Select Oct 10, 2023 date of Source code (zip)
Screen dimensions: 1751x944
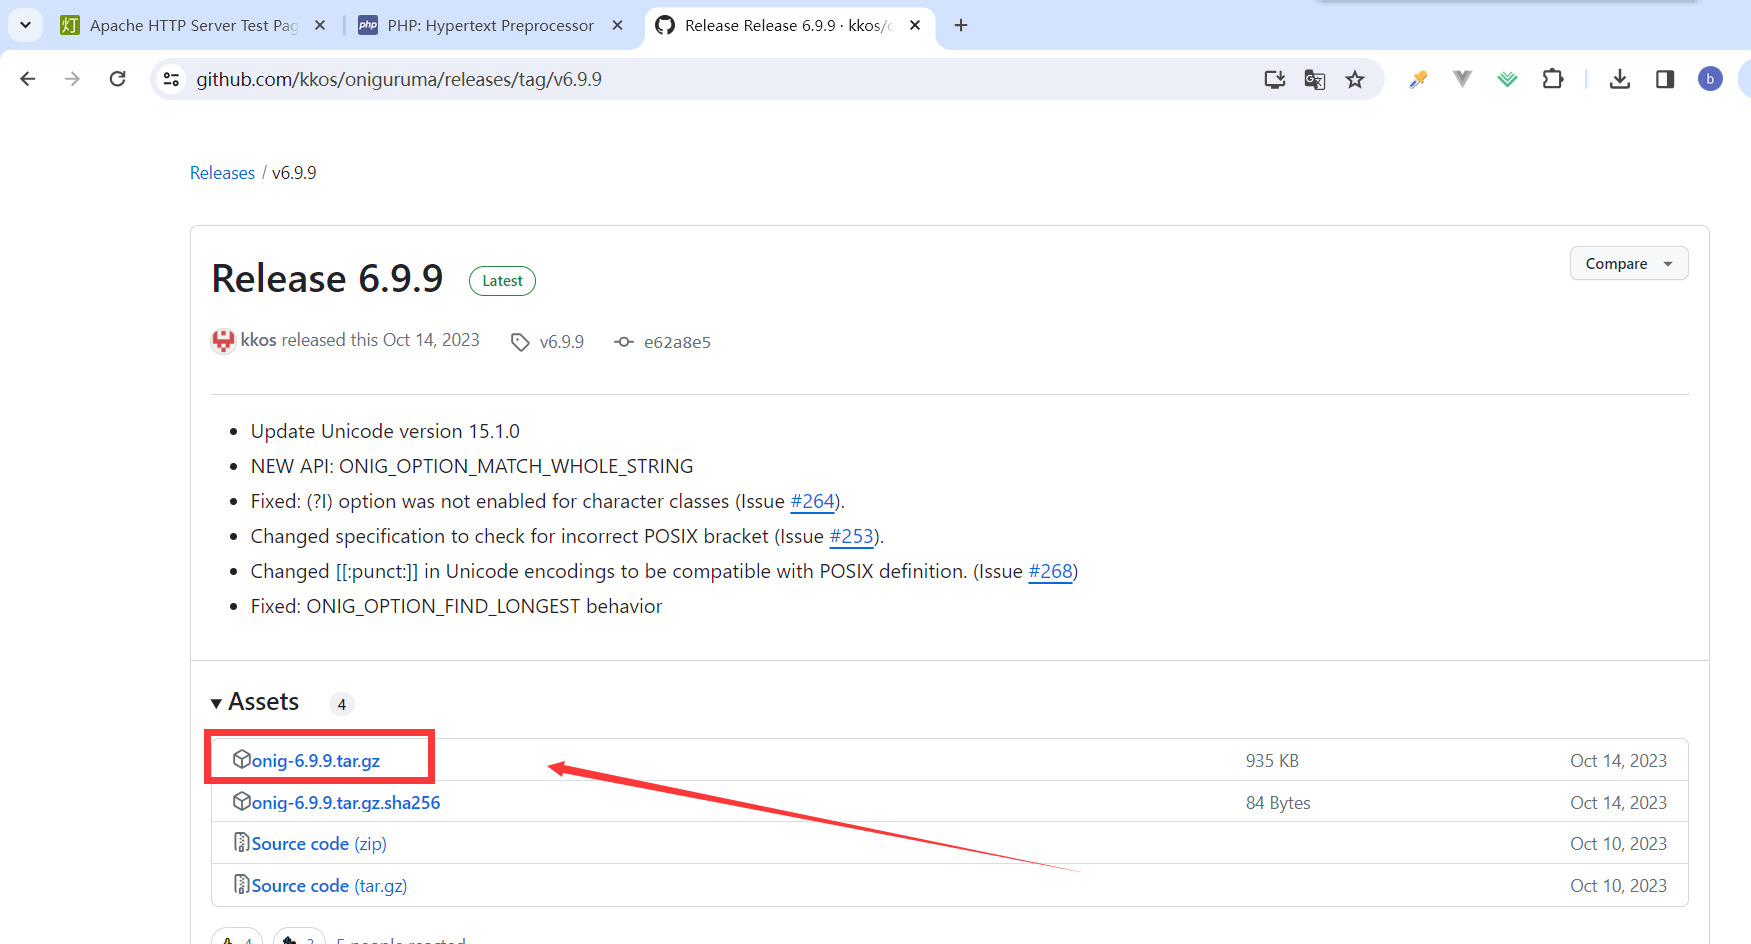(1618, 844)
